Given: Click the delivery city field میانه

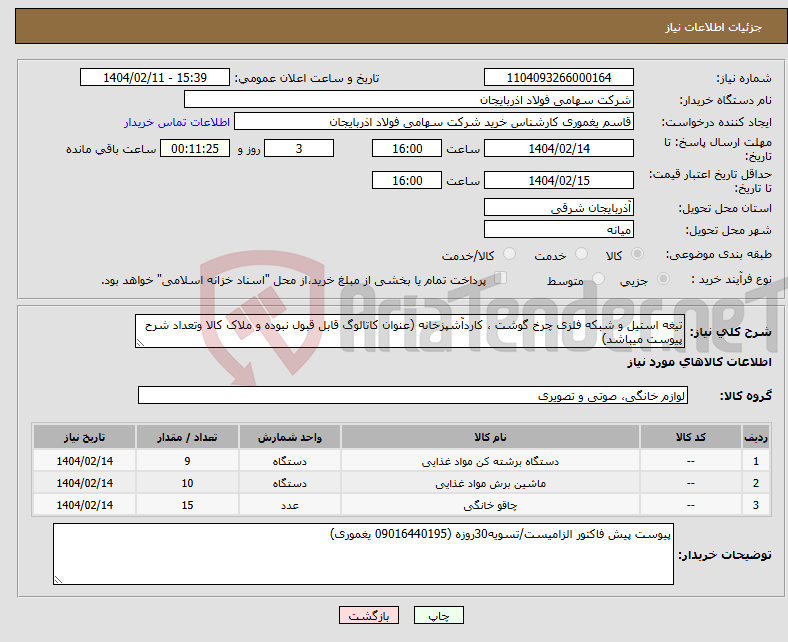Looking at the screenshot, I should click(x=559, y=229).
